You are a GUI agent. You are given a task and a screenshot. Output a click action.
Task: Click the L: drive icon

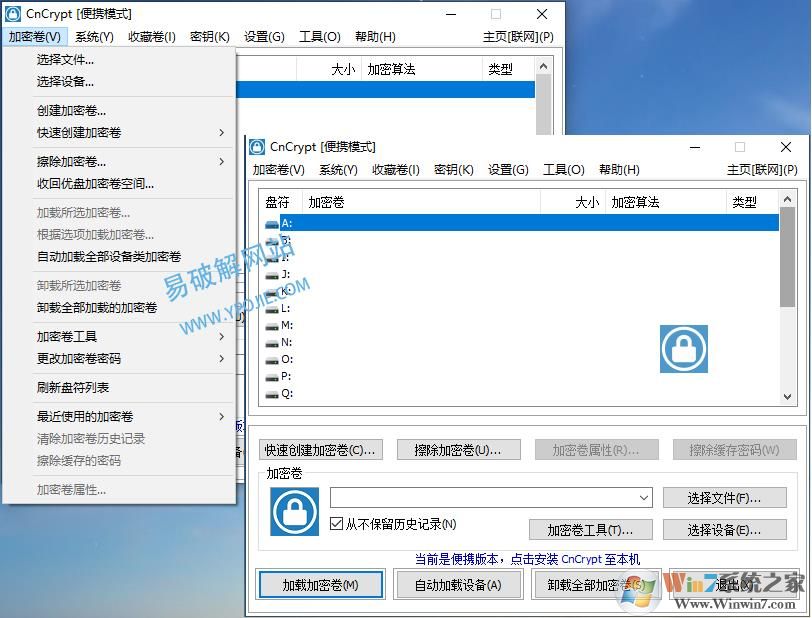click(270, 308)
